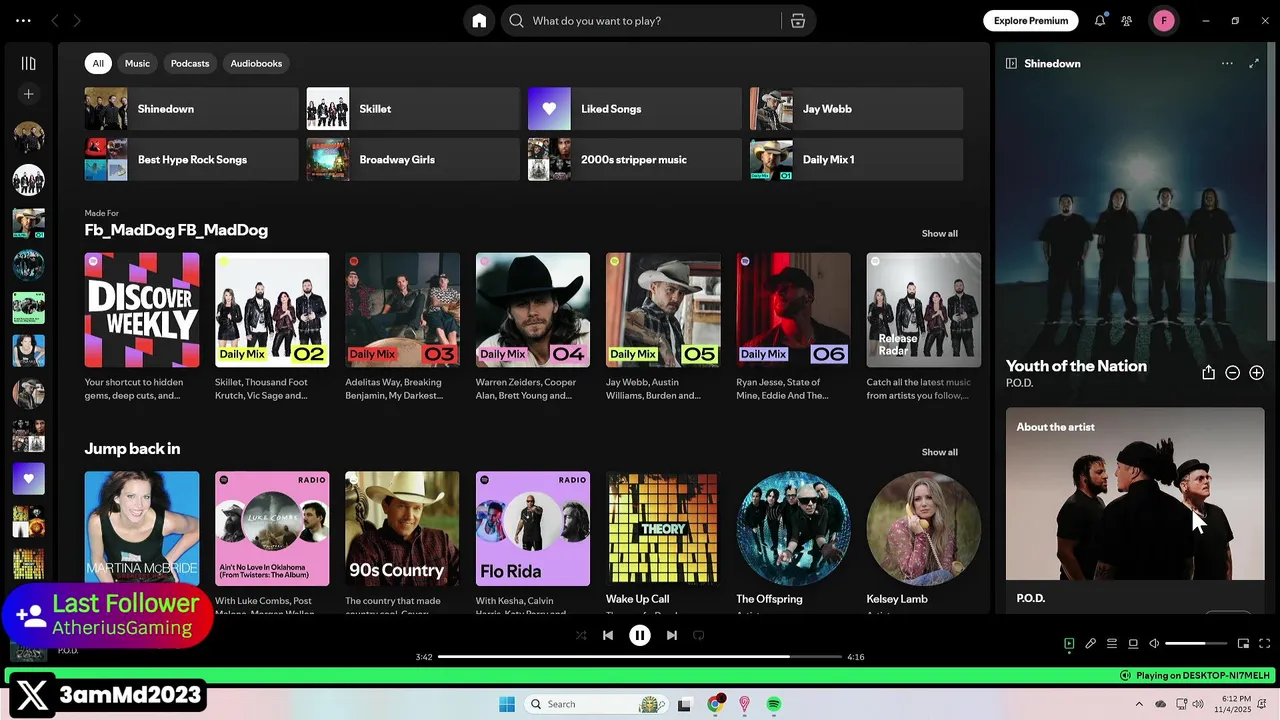Image resolution: width=1280 pixels, height=720 pixels.
Task: Click Explore Premium button
Action: click(1031, 20)
